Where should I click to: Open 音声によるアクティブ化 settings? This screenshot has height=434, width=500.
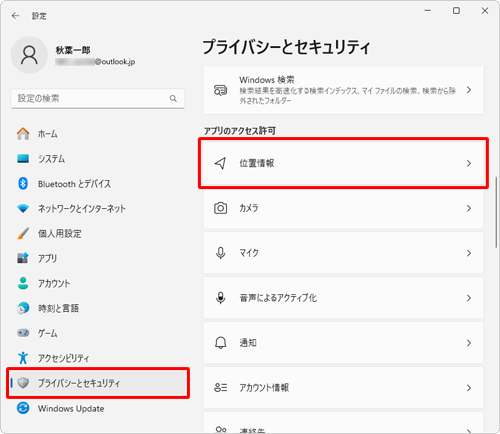coord(343,298)
